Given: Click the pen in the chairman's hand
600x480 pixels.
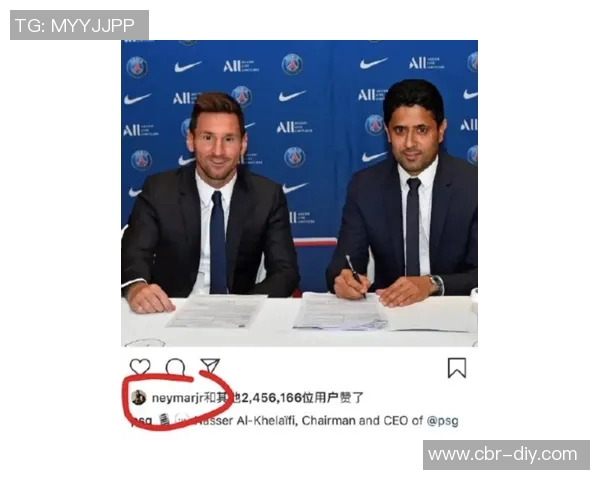Looking at the screenshot, I should (356, 276).
